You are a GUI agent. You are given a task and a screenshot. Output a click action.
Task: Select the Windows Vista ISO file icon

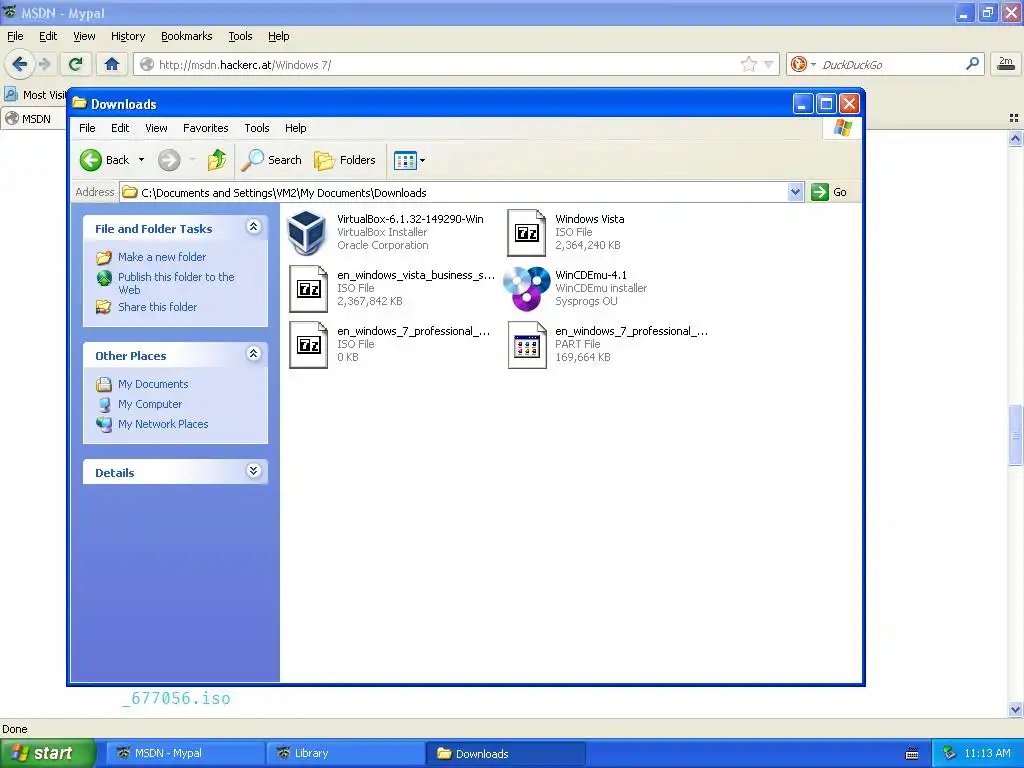[x=526, y=232]
